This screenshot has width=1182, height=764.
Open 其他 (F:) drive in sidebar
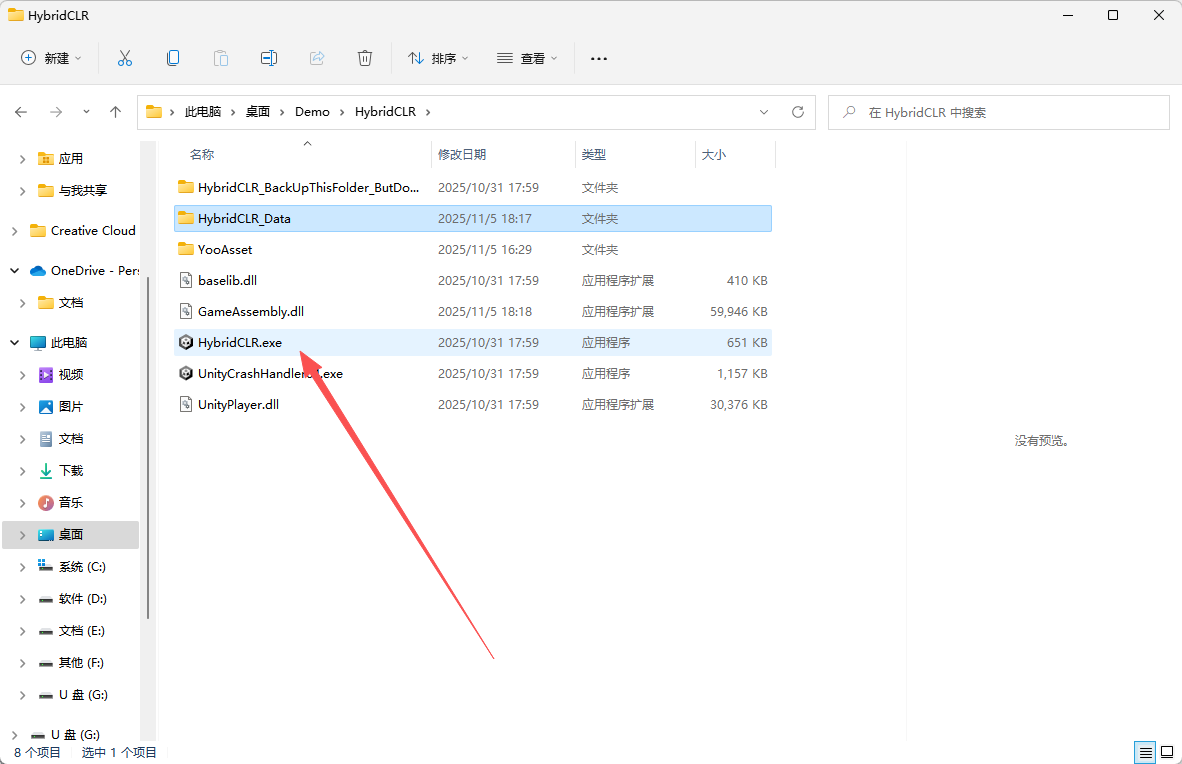81,663
